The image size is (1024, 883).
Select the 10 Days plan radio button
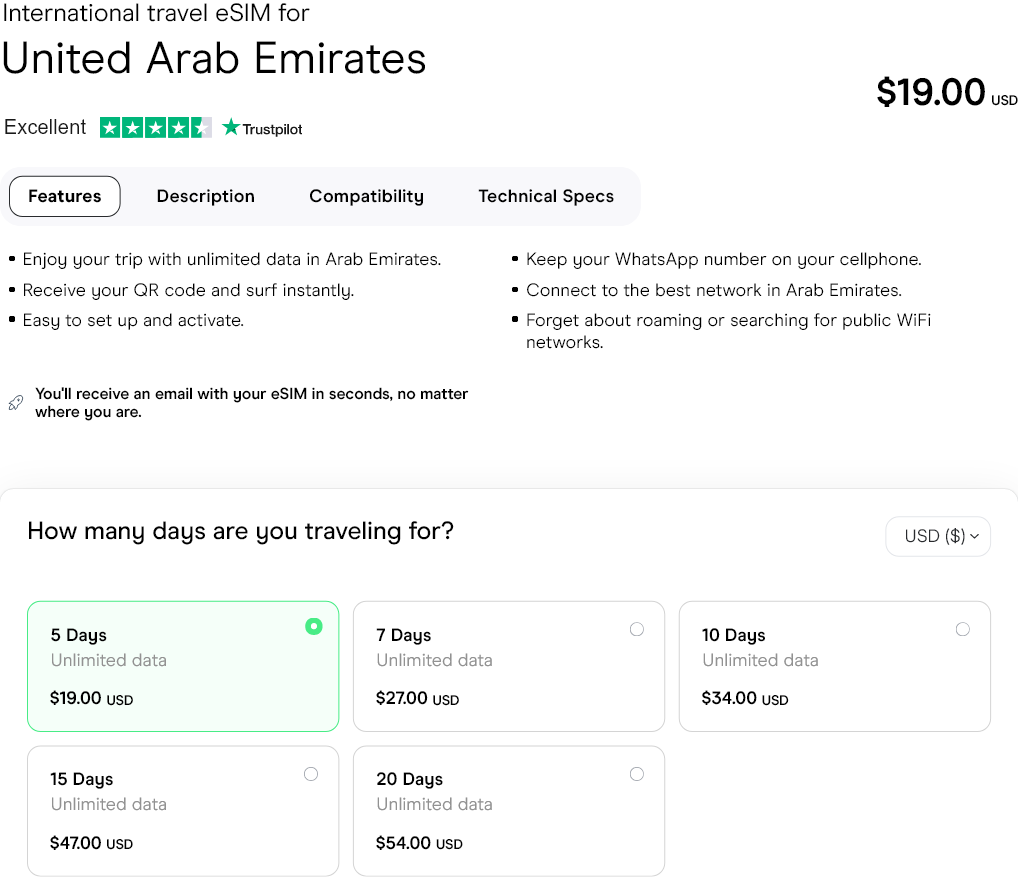(963, 629)
